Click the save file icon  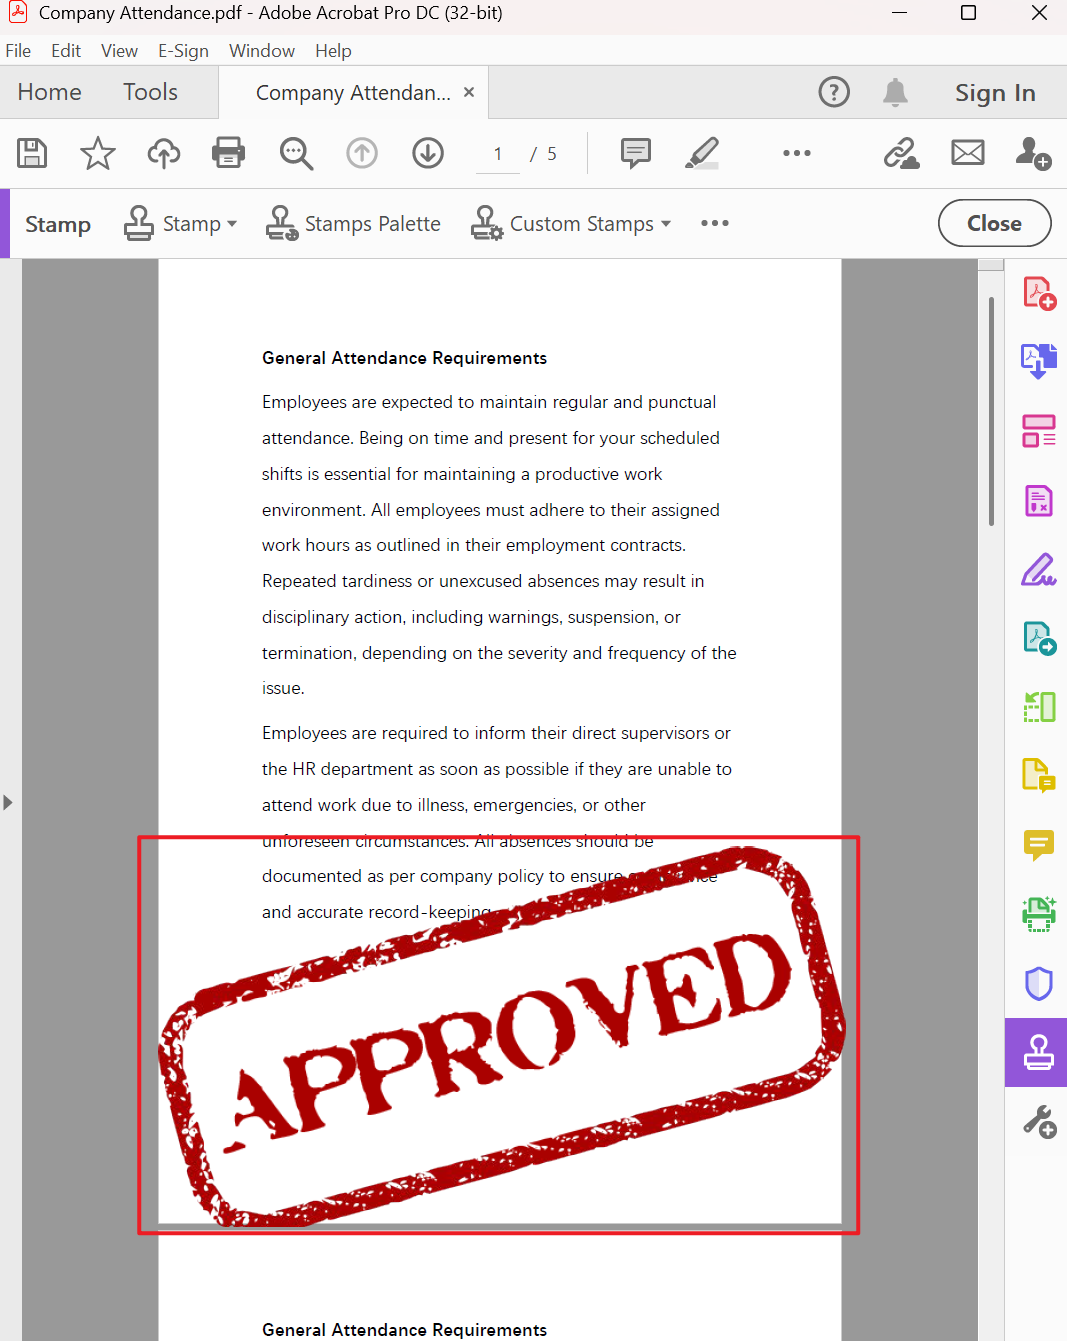click(x=31, y=153)
